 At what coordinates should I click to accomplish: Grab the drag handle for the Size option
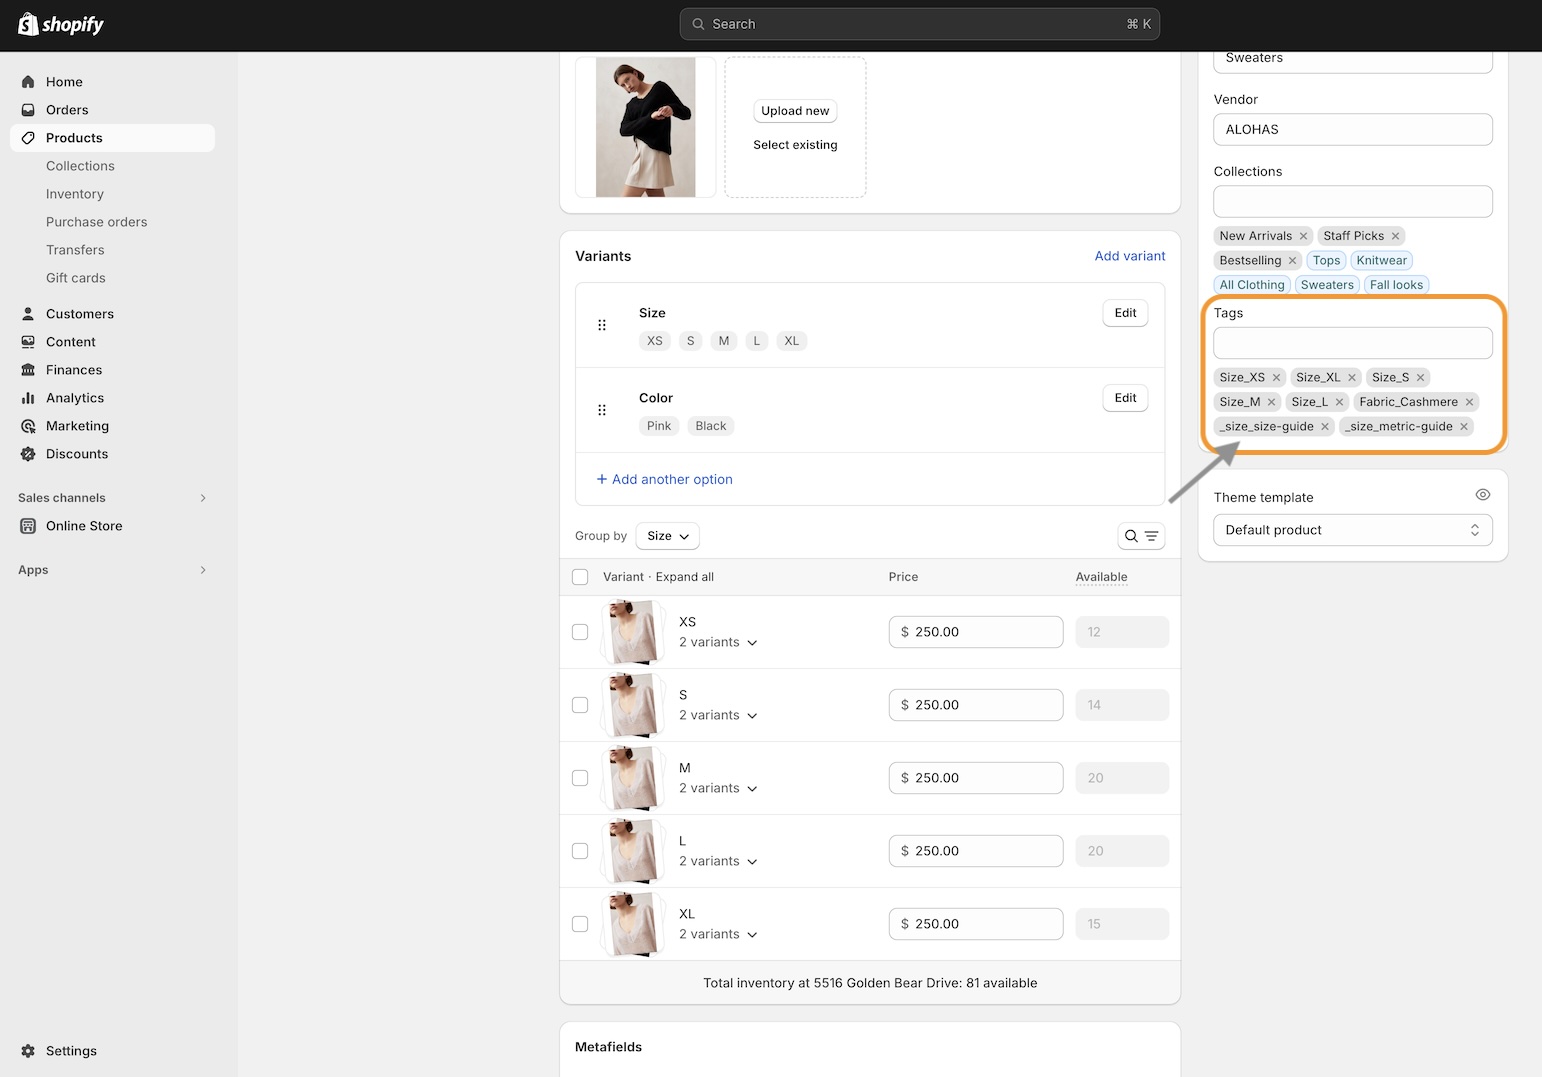click(x=602, y=325)
